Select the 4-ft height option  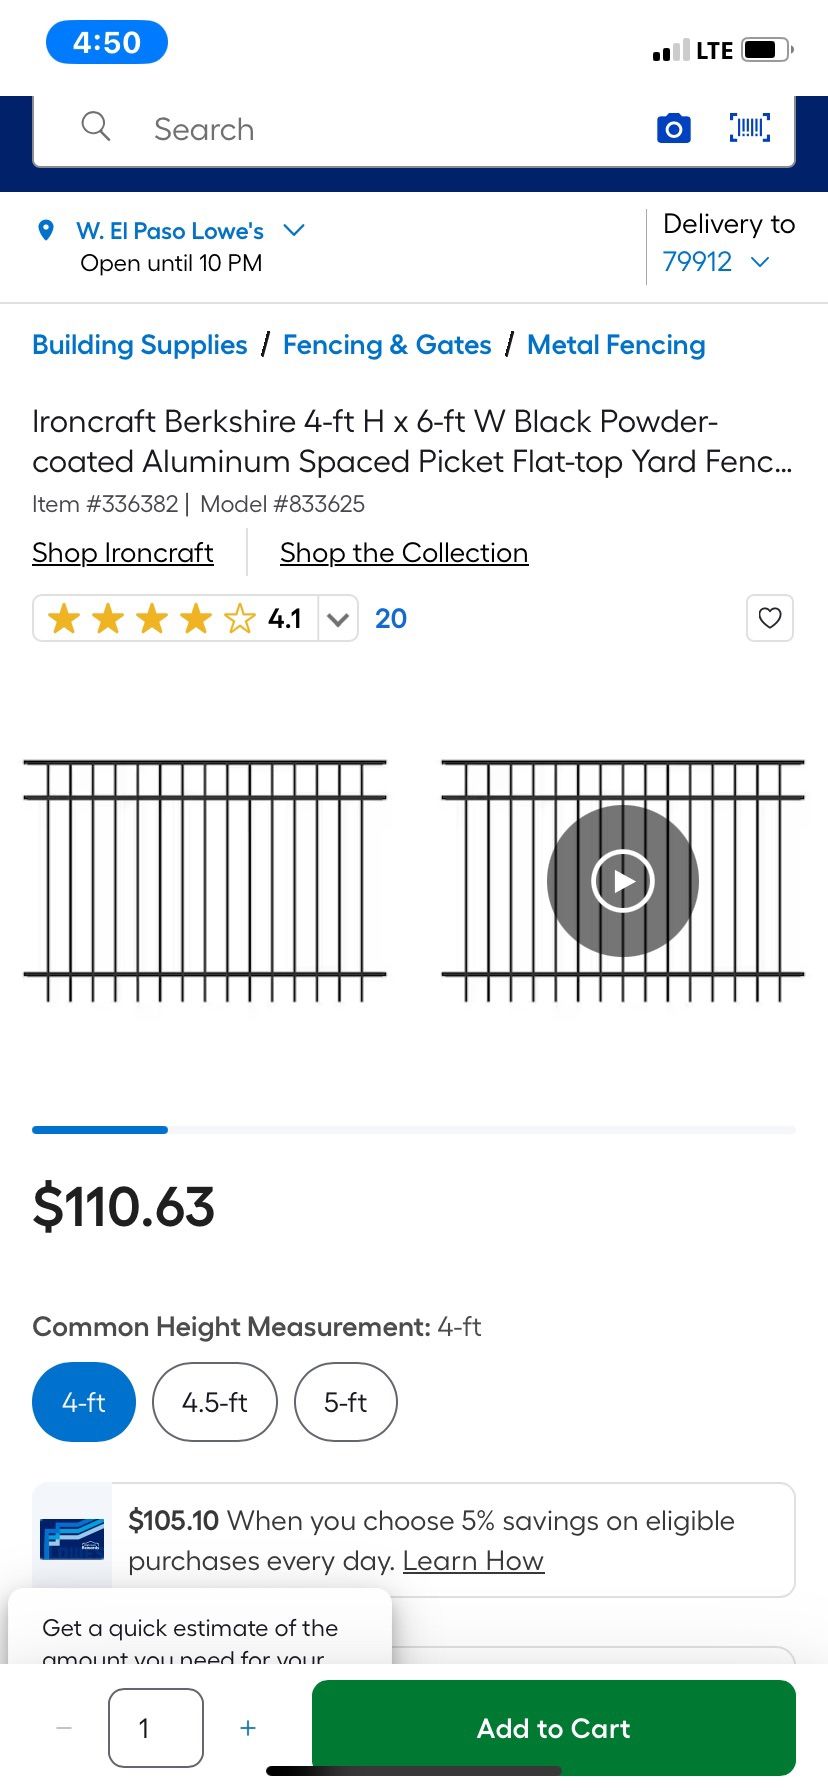(84, 1402)
